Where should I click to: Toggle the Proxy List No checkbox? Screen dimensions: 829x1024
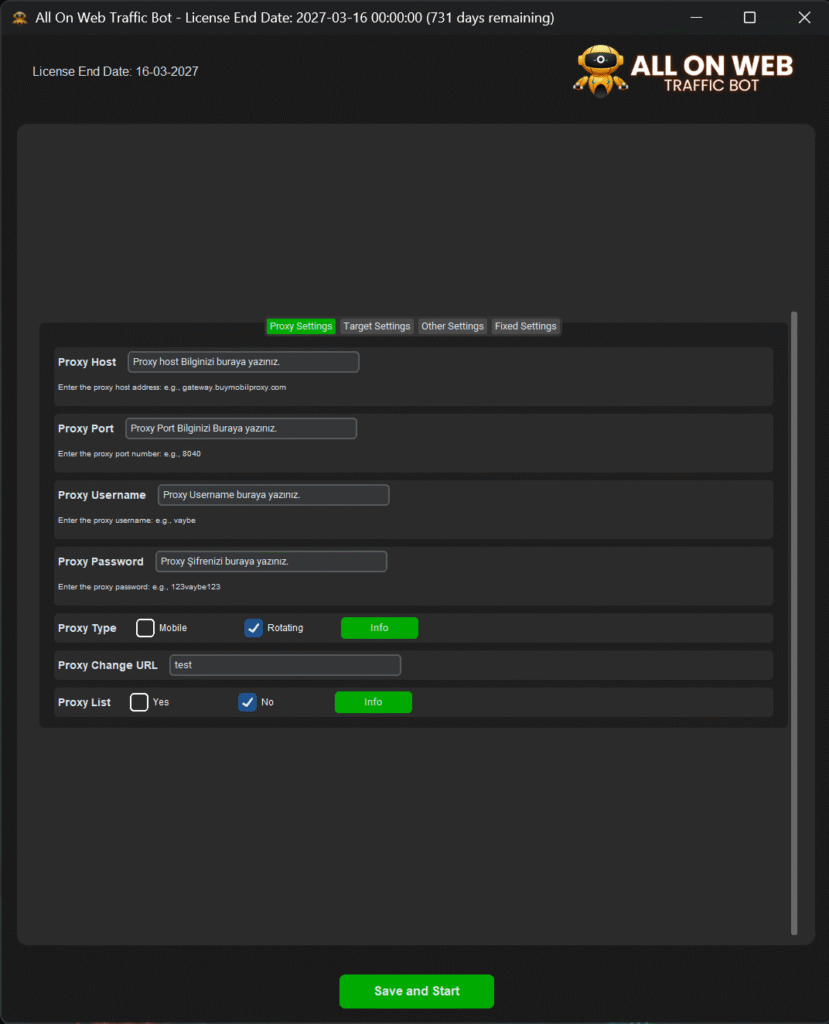(248, 702)
